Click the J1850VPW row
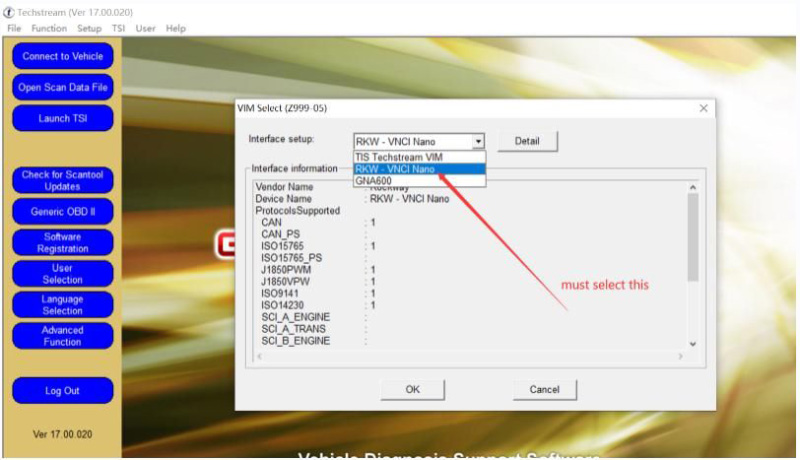The height and width of the screenshot is (460, 800). pyautogui.click(x=318, y=282)
